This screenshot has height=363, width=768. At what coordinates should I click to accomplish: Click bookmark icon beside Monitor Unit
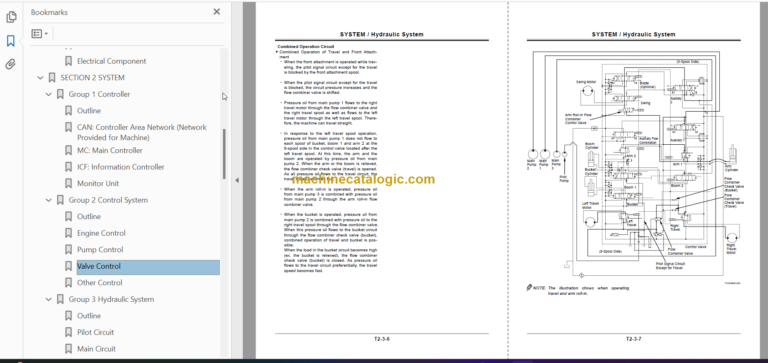tap(69, 183)
